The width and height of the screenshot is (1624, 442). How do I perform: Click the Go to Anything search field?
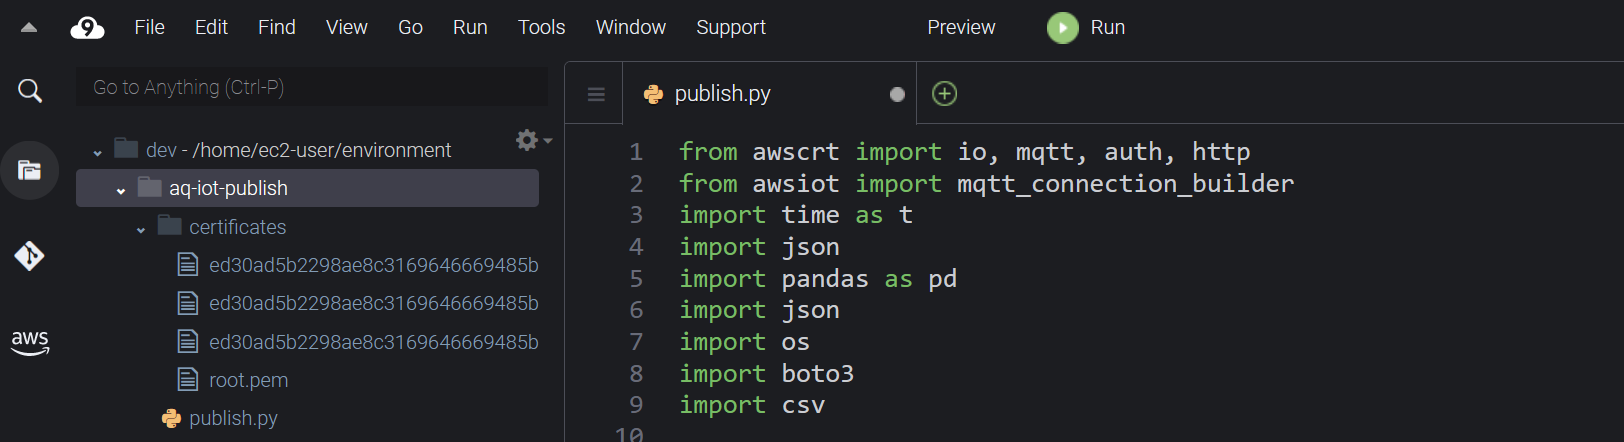(312, 87)
